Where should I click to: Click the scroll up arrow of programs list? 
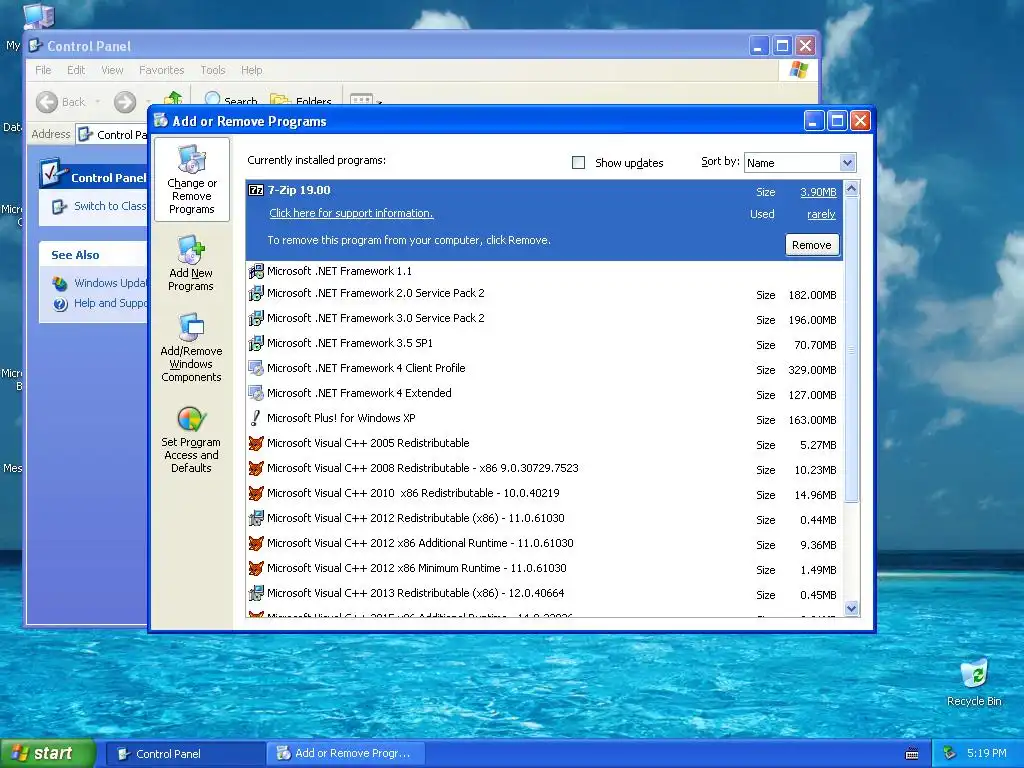click(x=851, y=189)
